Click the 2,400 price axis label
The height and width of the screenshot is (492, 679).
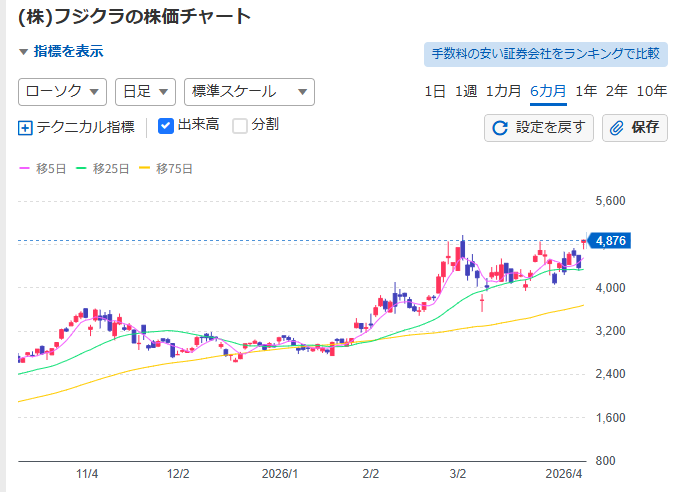(x=611, y=374)
